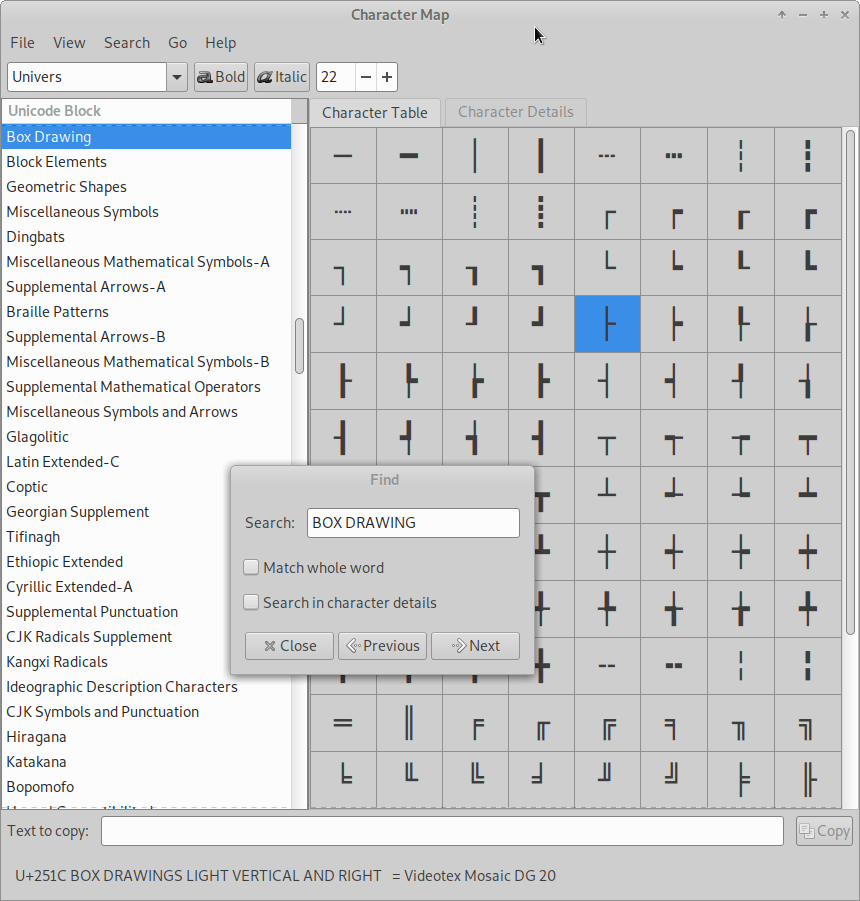This screenshot has width=860, height=901.
Task: Go to Previous search match
Action: [x=383, y=646]
